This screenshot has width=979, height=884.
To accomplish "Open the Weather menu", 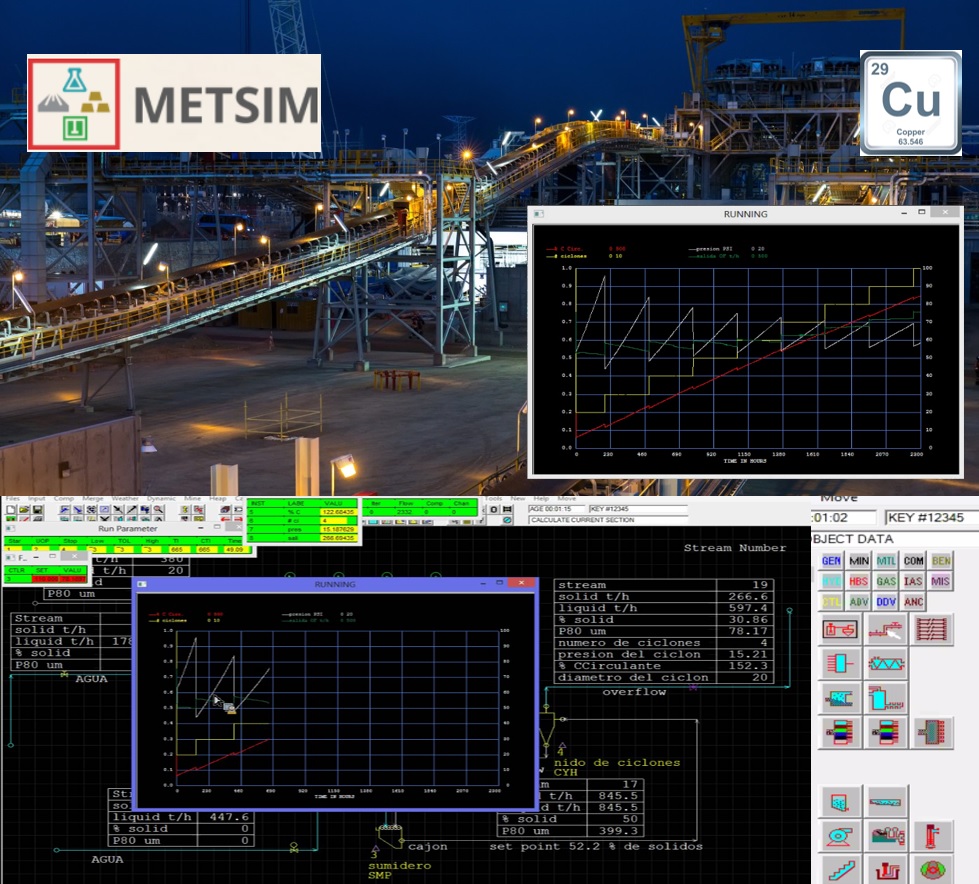I will 125,498.
